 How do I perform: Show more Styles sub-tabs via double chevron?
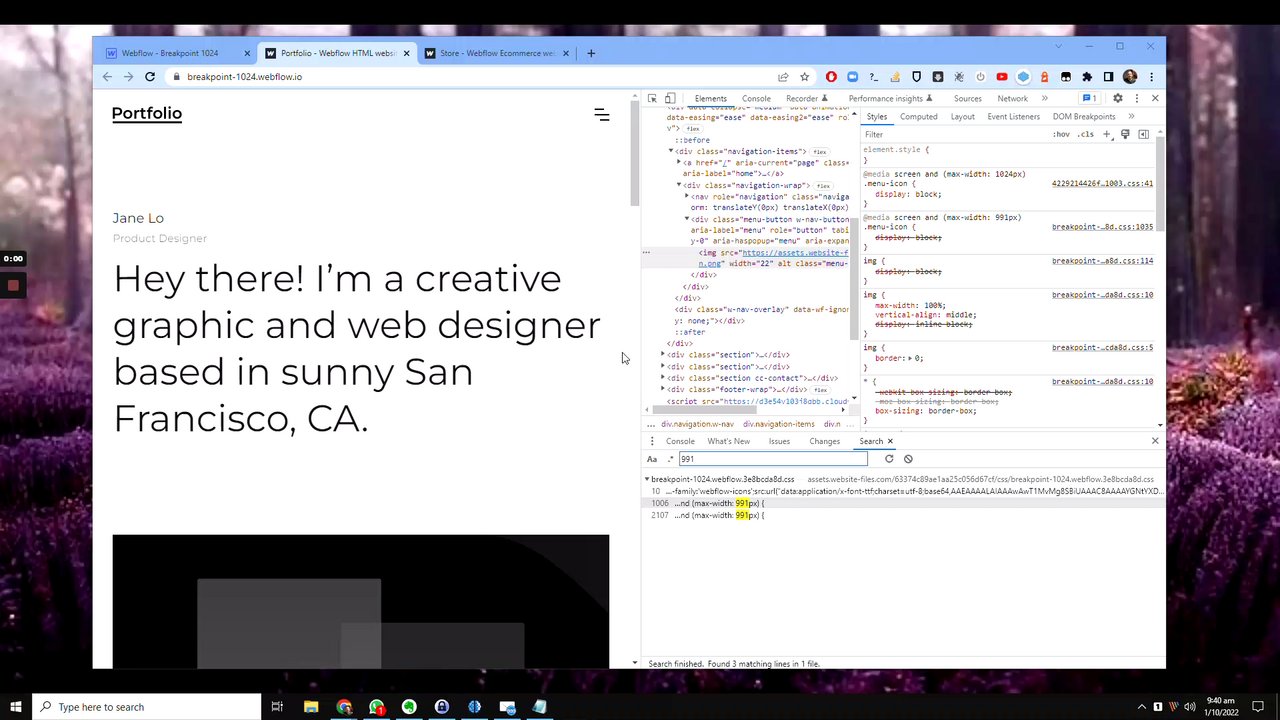pos(1131,116)
